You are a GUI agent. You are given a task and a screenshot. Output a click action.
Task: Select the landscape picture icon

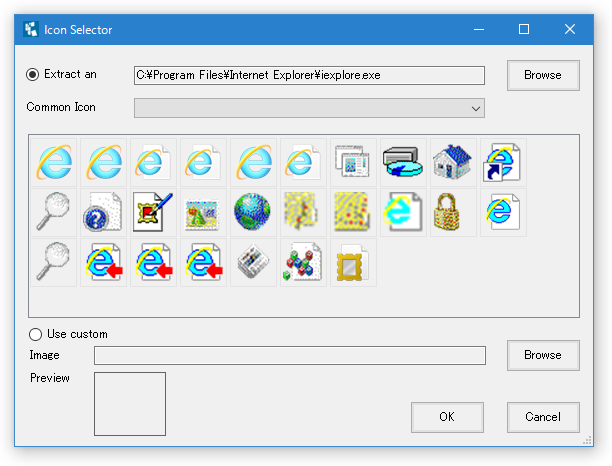203,212
